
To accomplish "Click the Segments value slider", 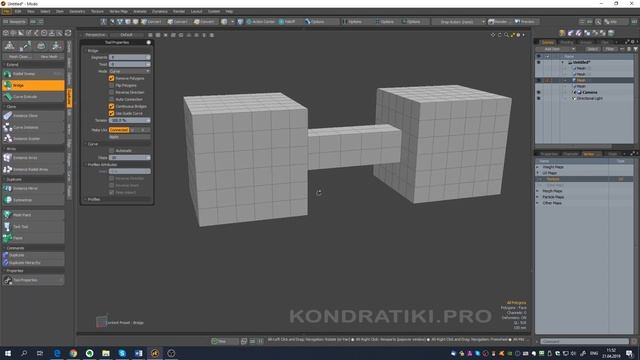I will pos(129,57).
